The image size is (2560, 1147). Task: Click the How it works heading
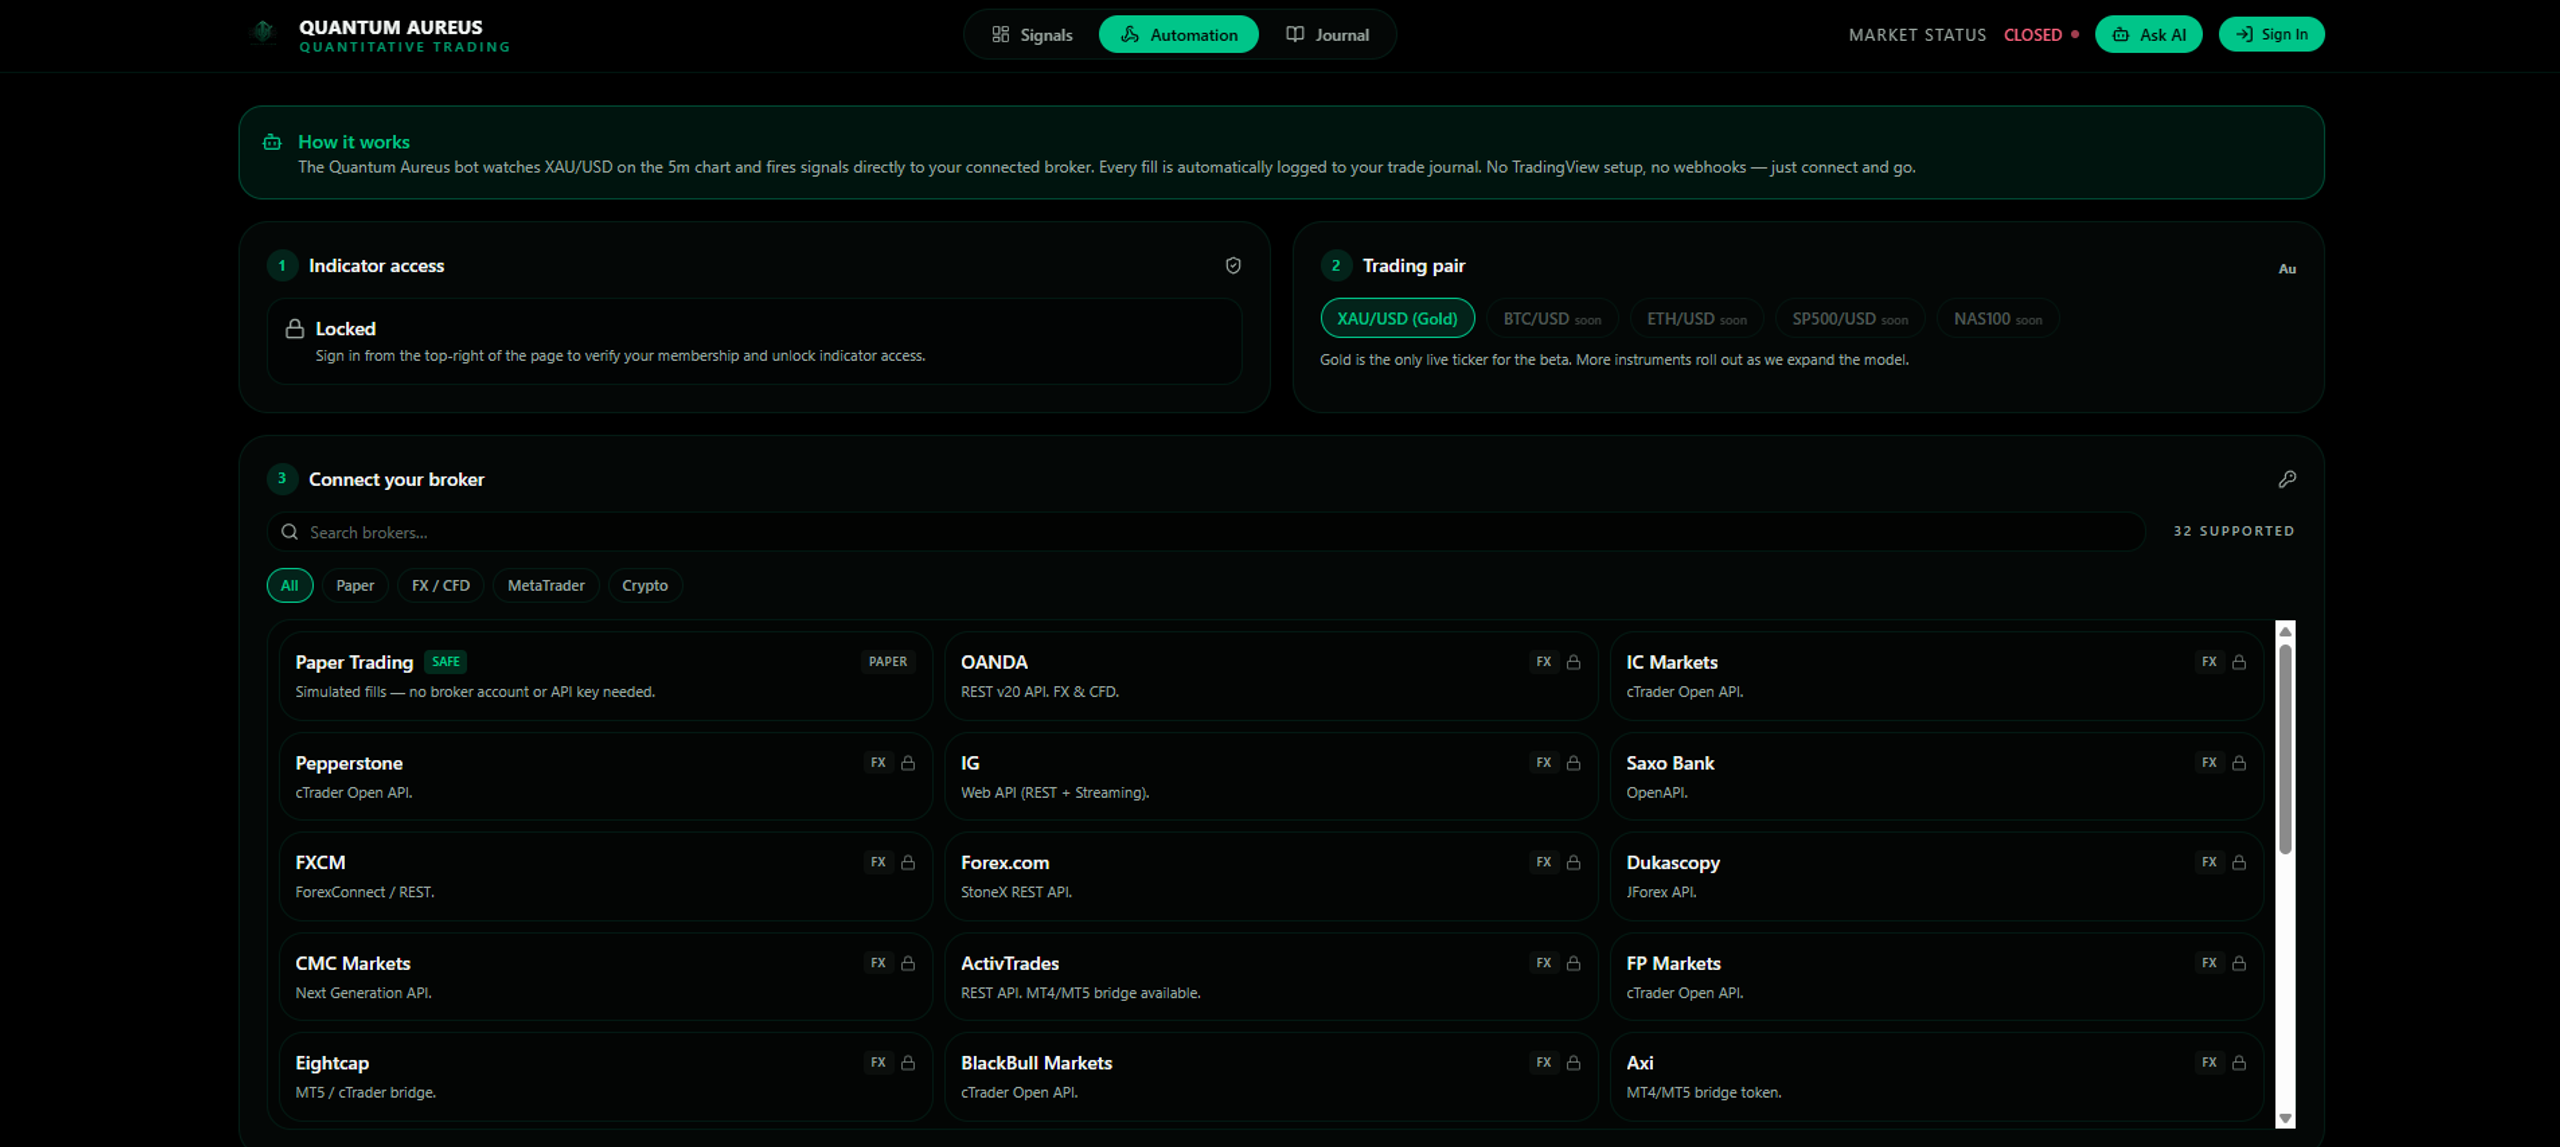[354, 142]
